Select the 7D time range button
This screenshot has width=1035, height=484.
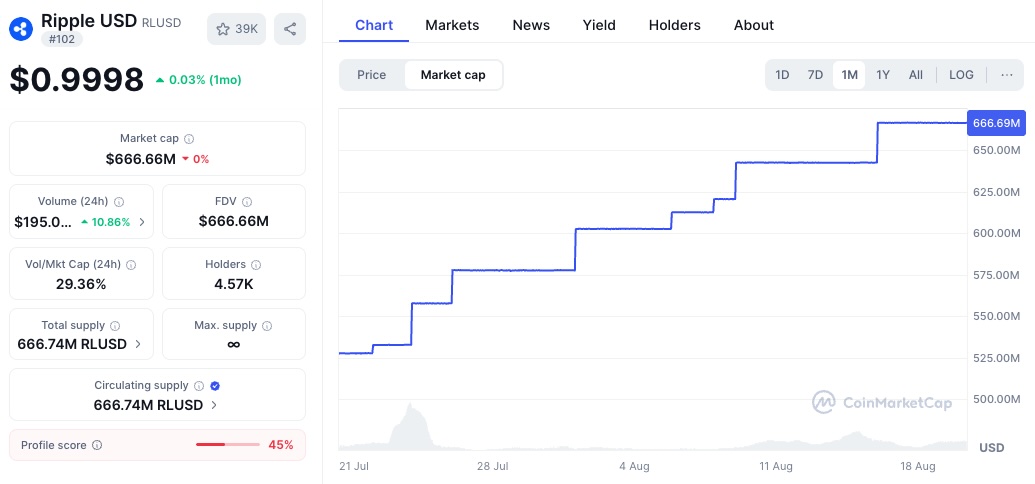[815, 75]
